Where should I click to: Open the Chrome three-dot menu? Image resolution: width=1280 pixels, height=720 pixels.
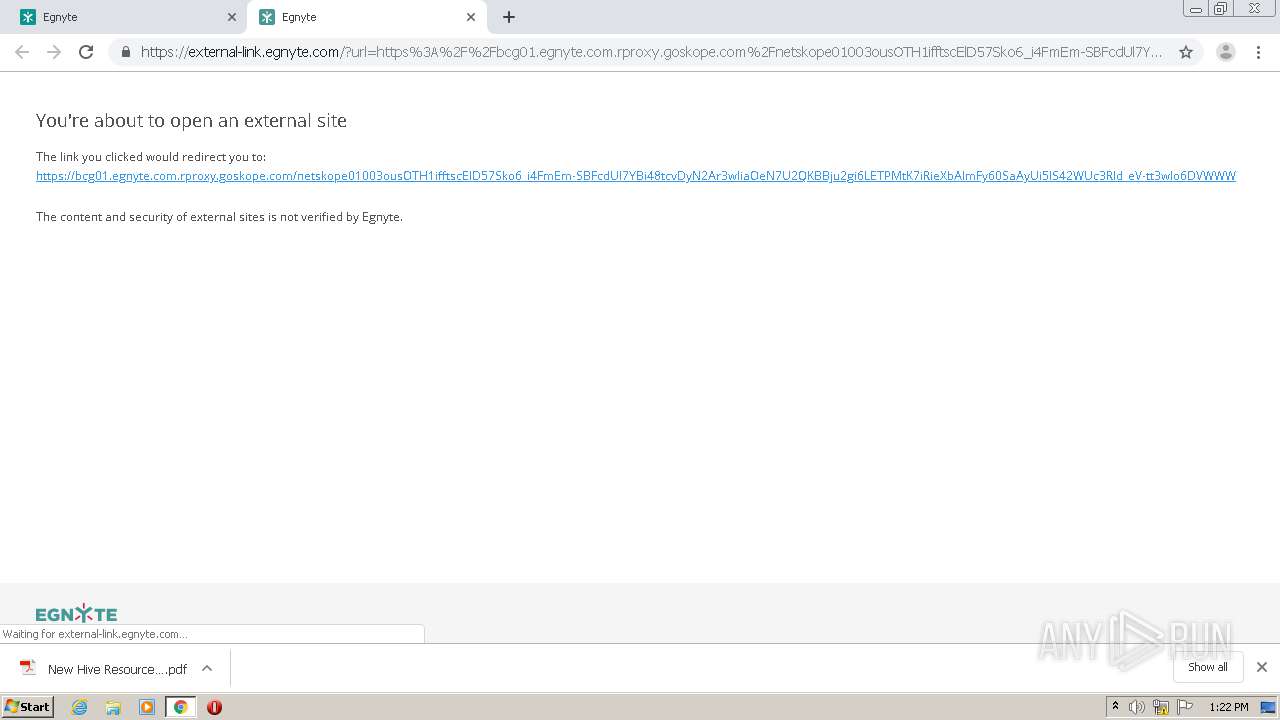[x=1258, y=52]
